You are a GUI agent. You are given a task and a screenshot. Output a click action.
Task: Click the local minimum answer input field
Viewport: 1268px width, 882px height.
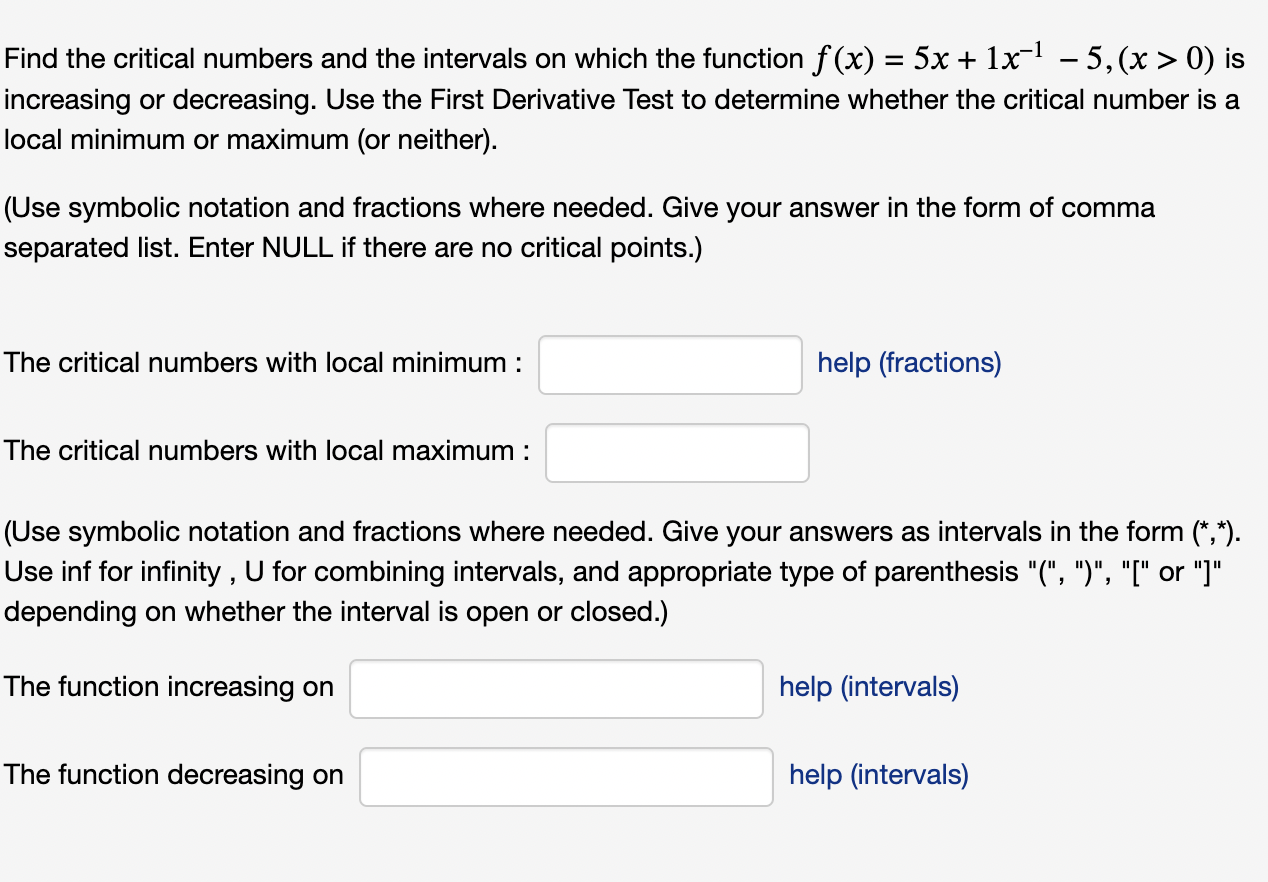tap(670, 365)
